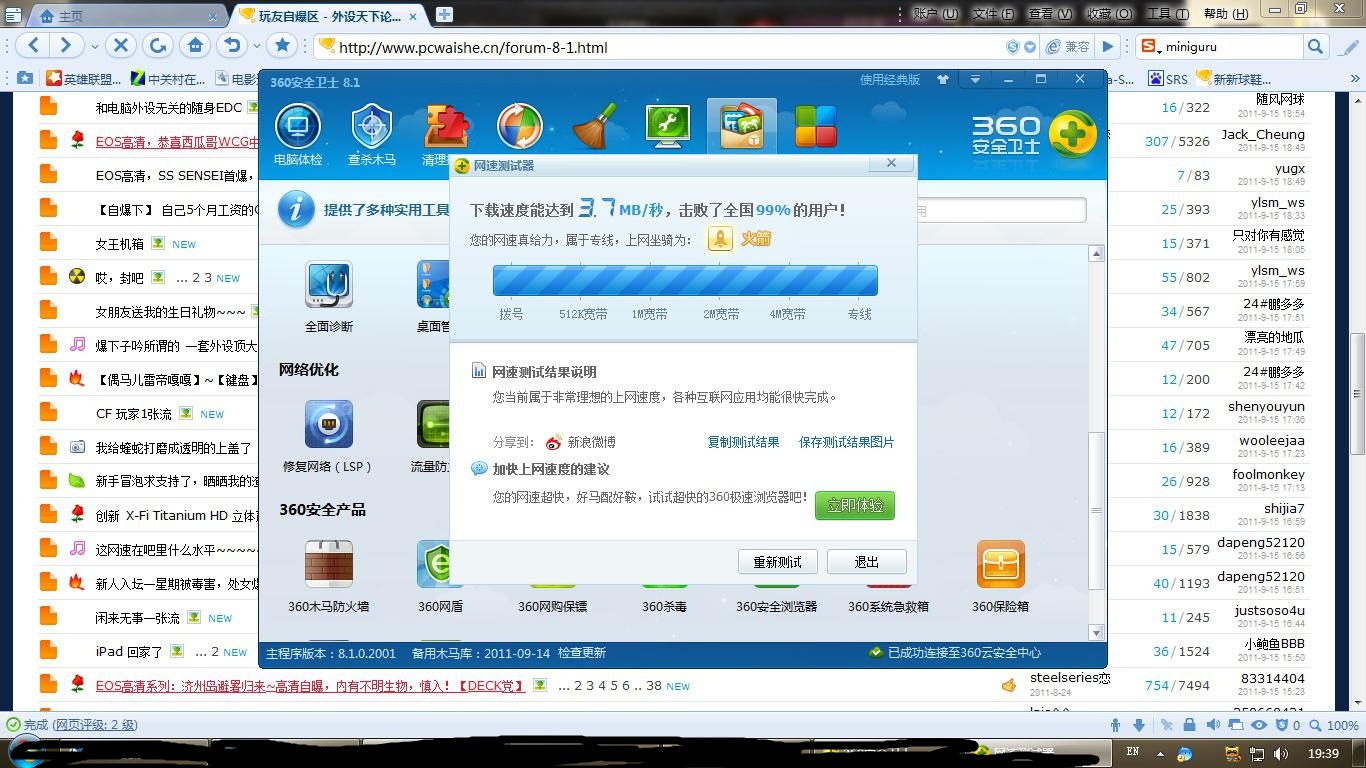Toggle the lock icon in status bar

pyautogui.click(x=1189, y=725)
